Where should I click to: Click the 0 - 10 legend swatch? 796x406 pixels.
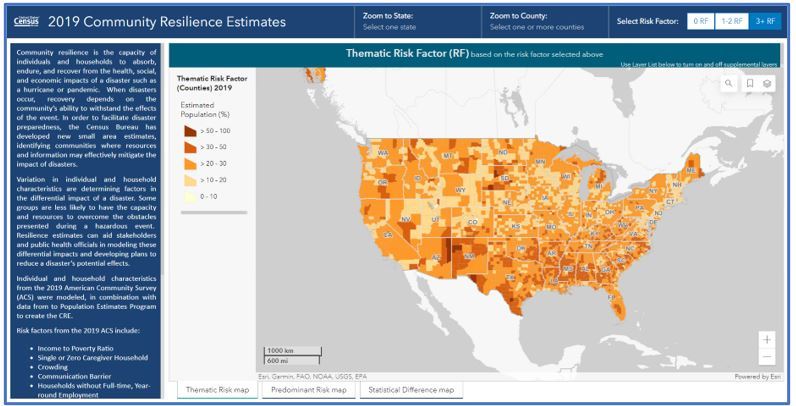(x=190, y=196)
